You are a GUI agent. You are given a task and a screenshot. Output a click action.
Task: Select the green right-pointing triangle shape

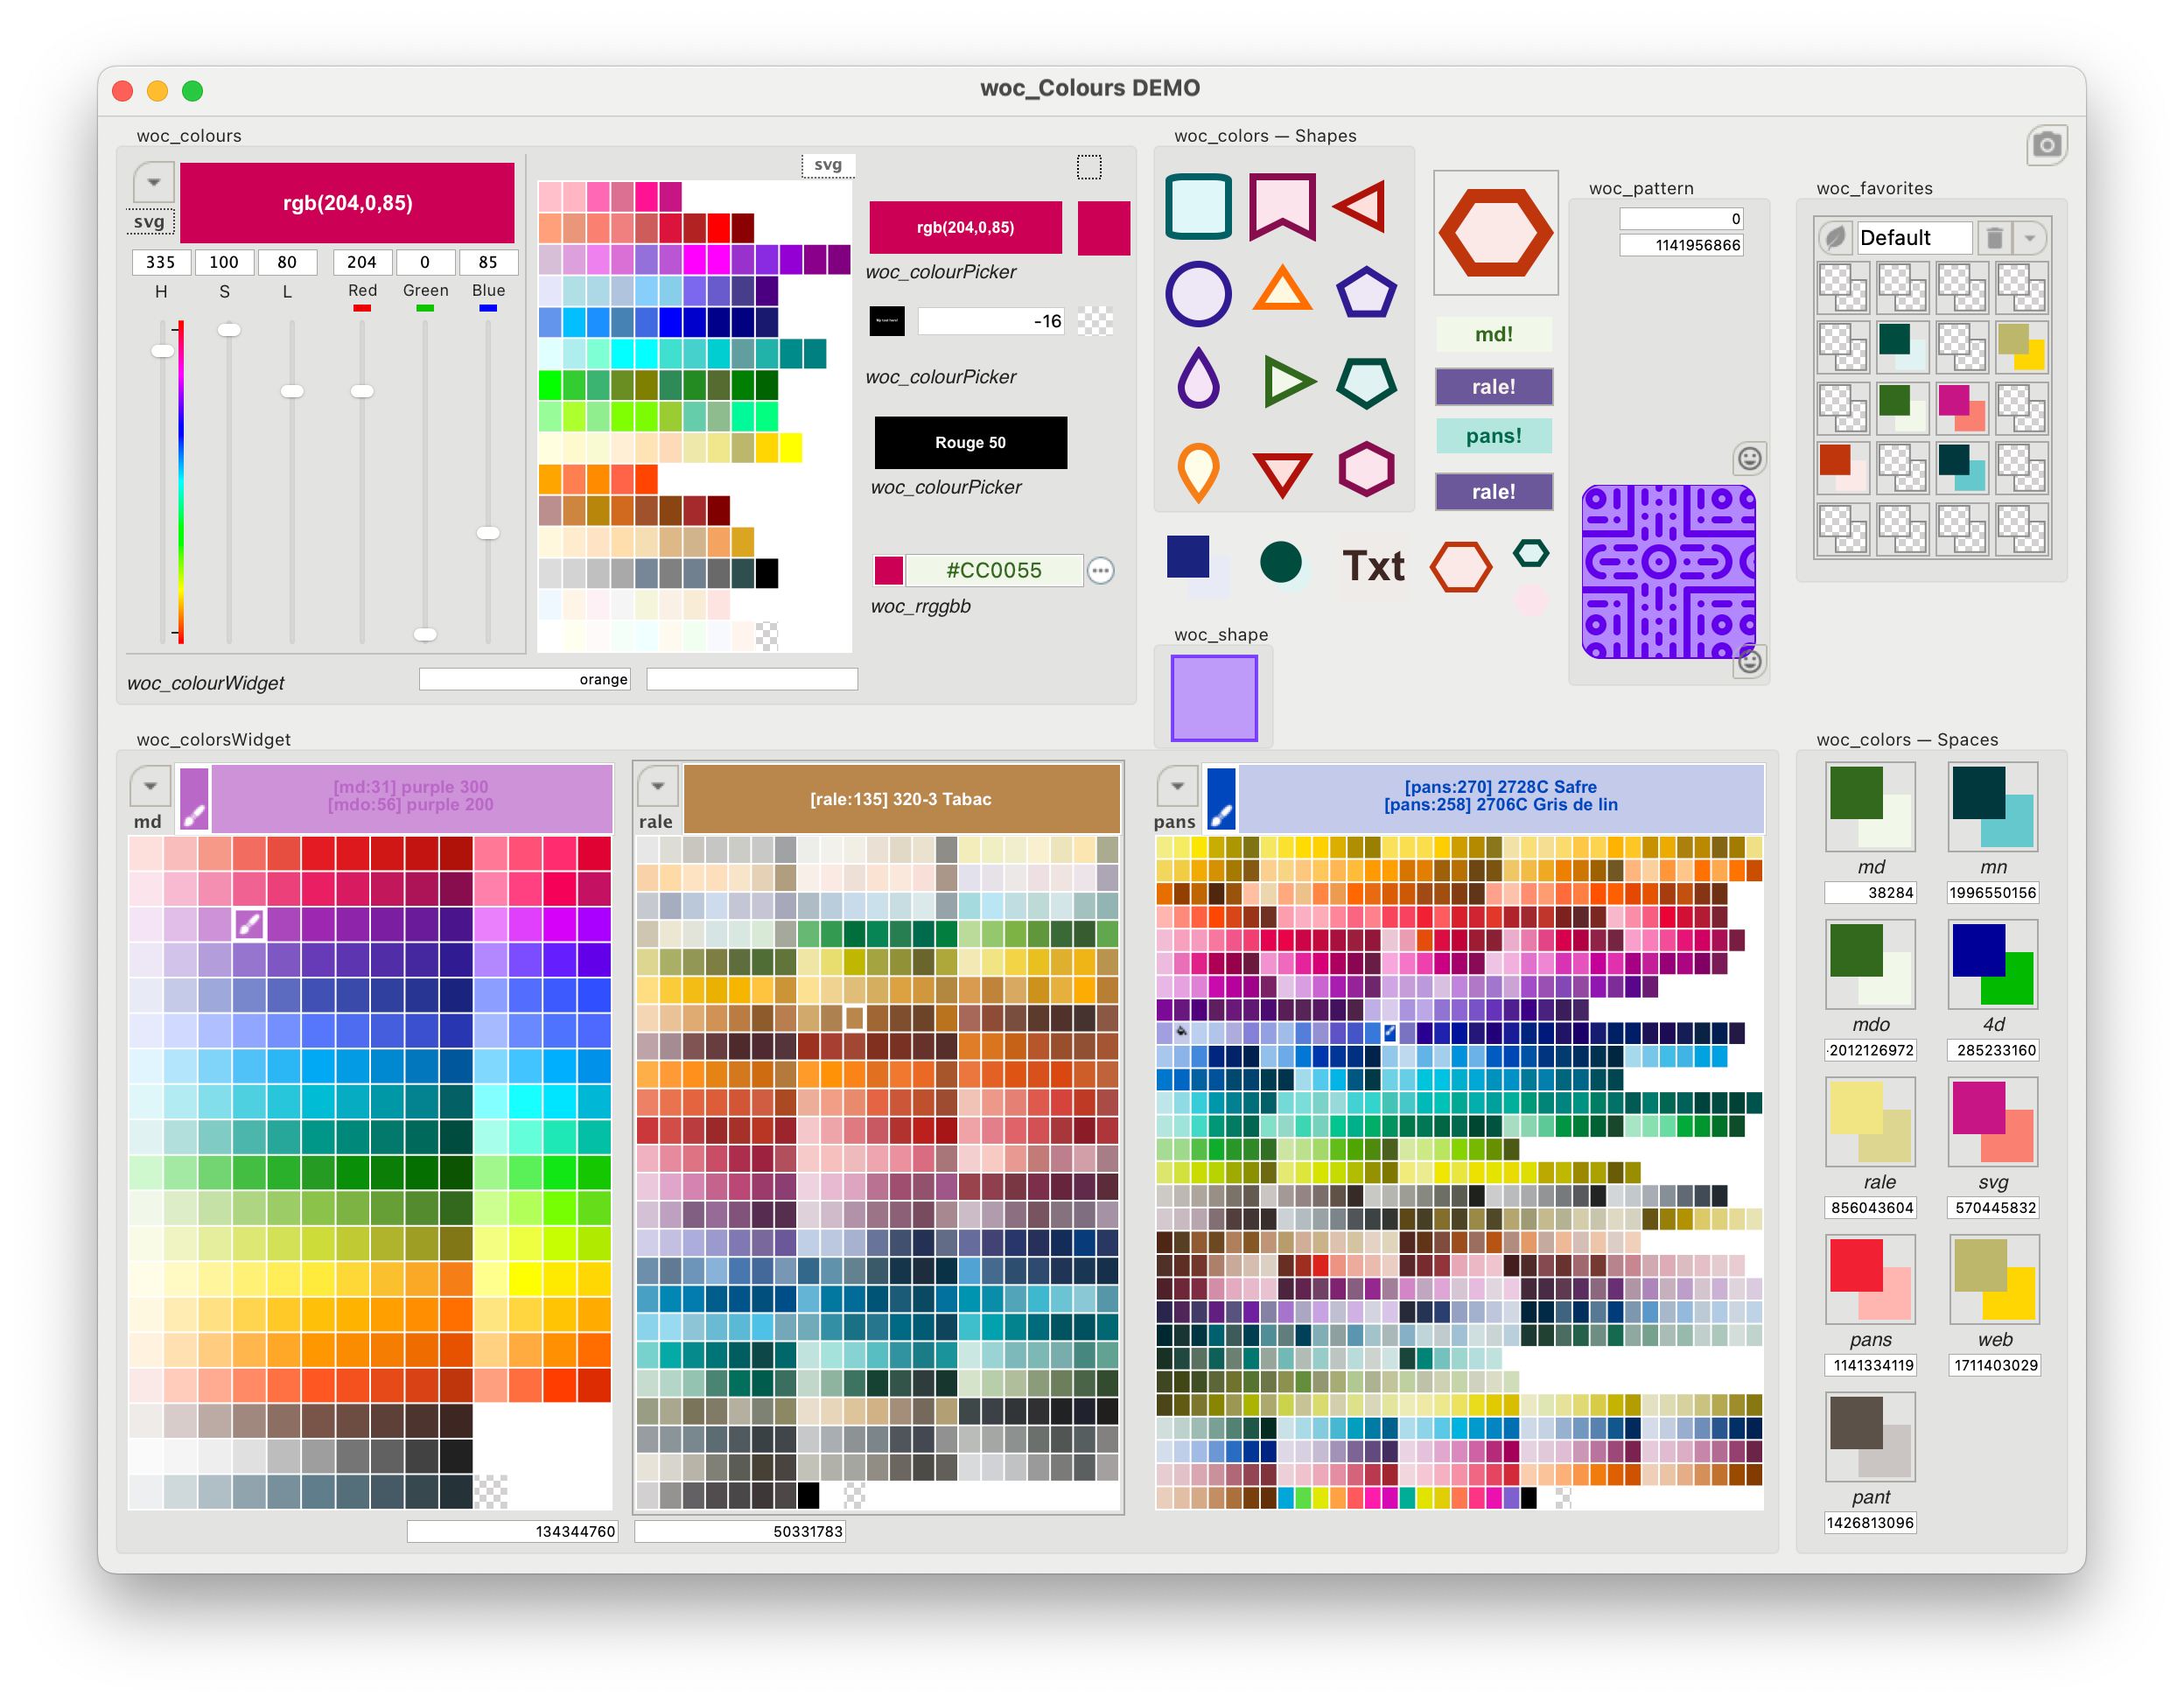tap(1288, 381)
